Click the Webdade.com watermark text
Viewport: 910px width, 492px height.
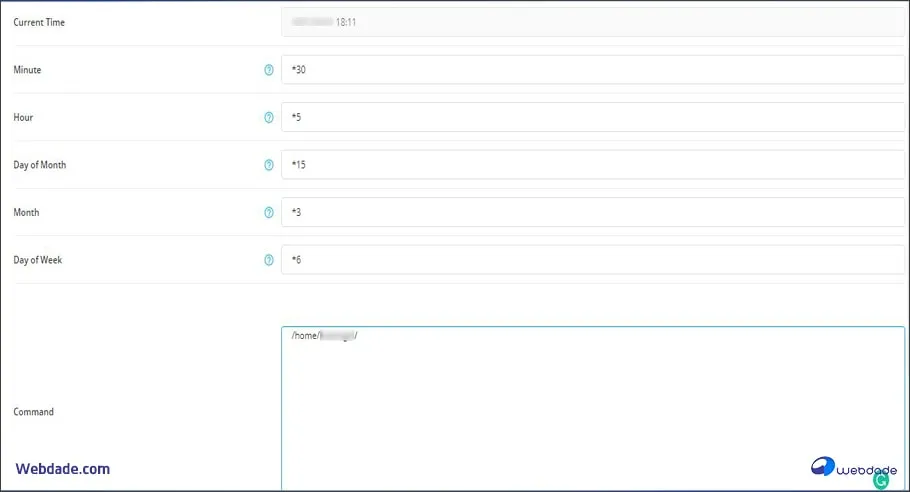62,468
